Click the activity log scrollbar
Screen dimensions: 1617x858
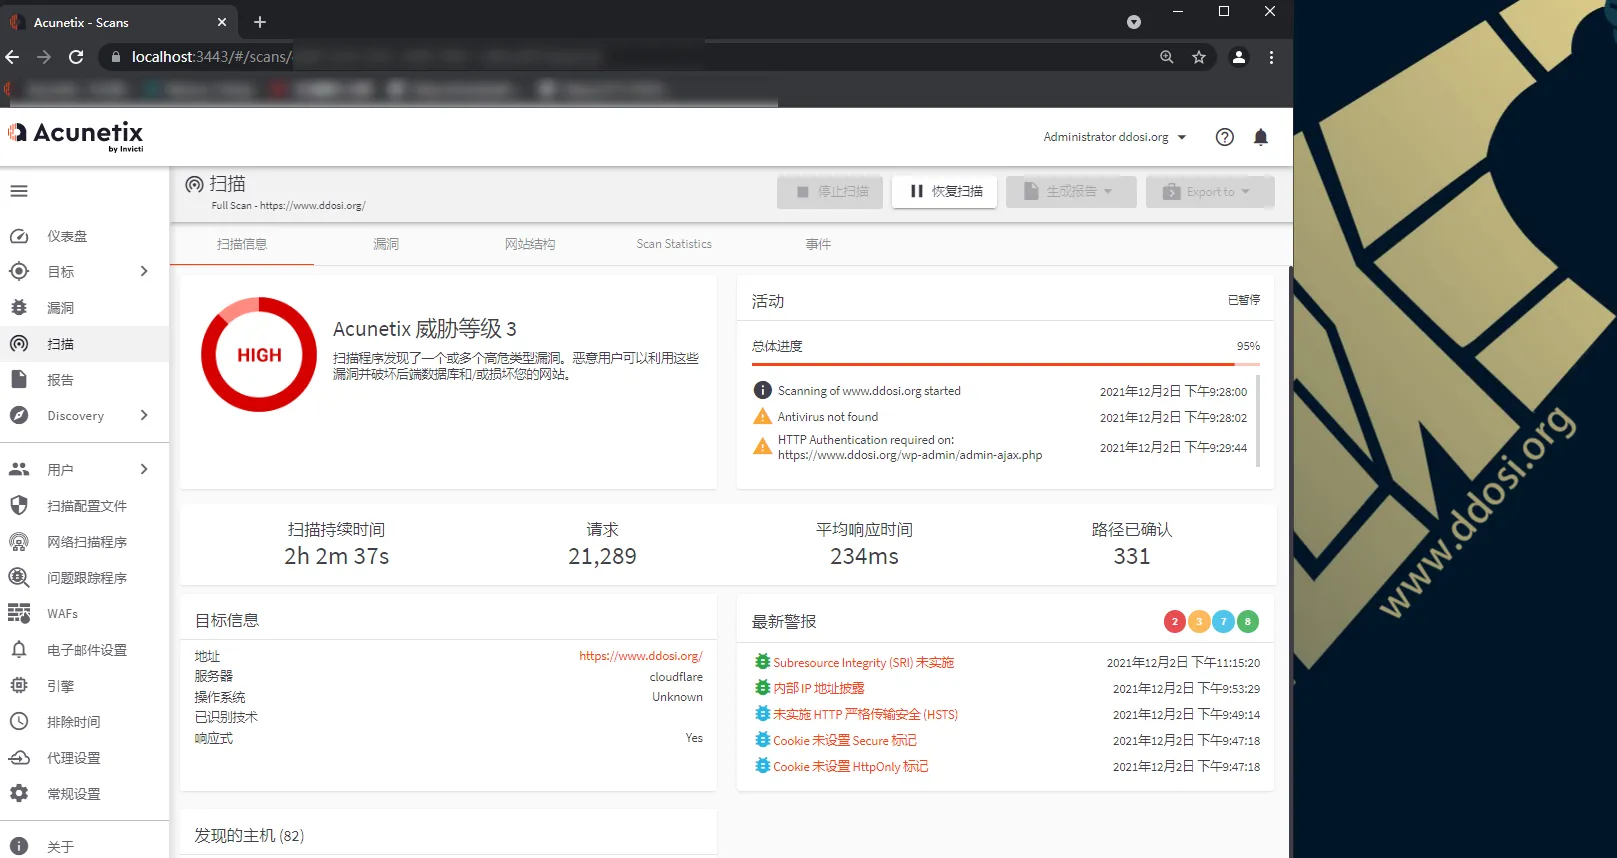tap(1258, 421)
